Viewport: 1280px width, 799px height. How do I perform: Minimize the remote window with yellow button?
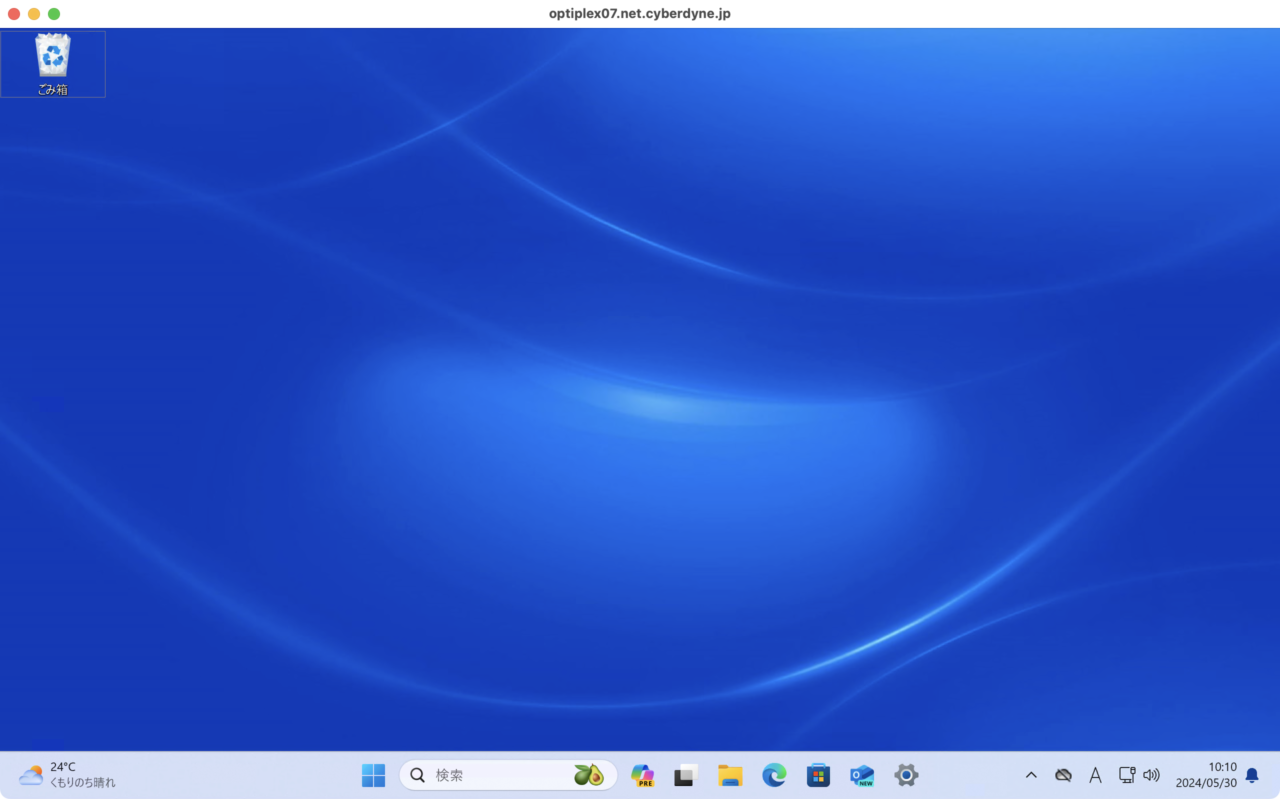(x=34, y=14)
